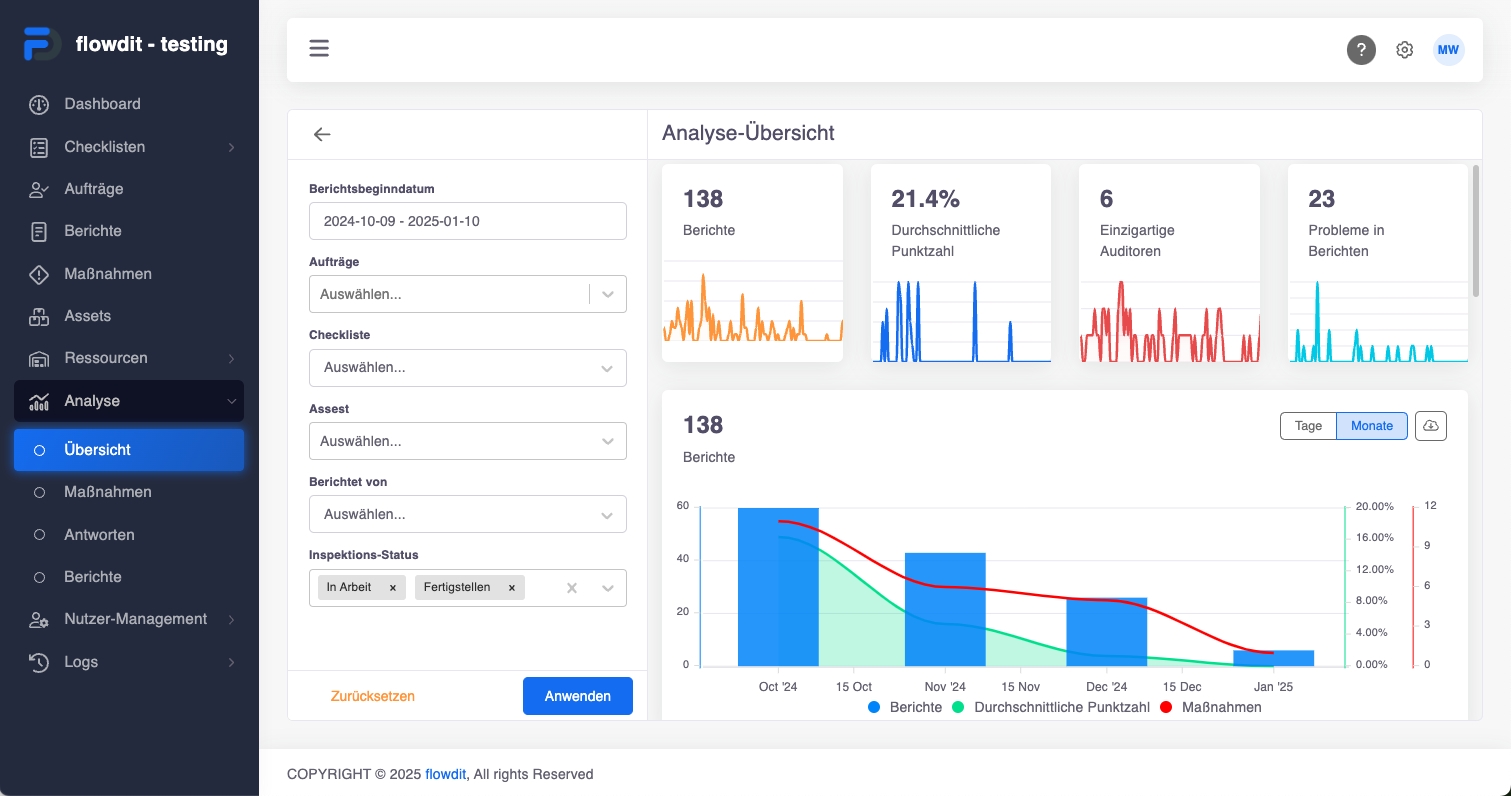Open Maßnahmen from sidebar warning icon
Image resolution: width=1511 pixels, height=796 pixels.
(x=129, y=273)
